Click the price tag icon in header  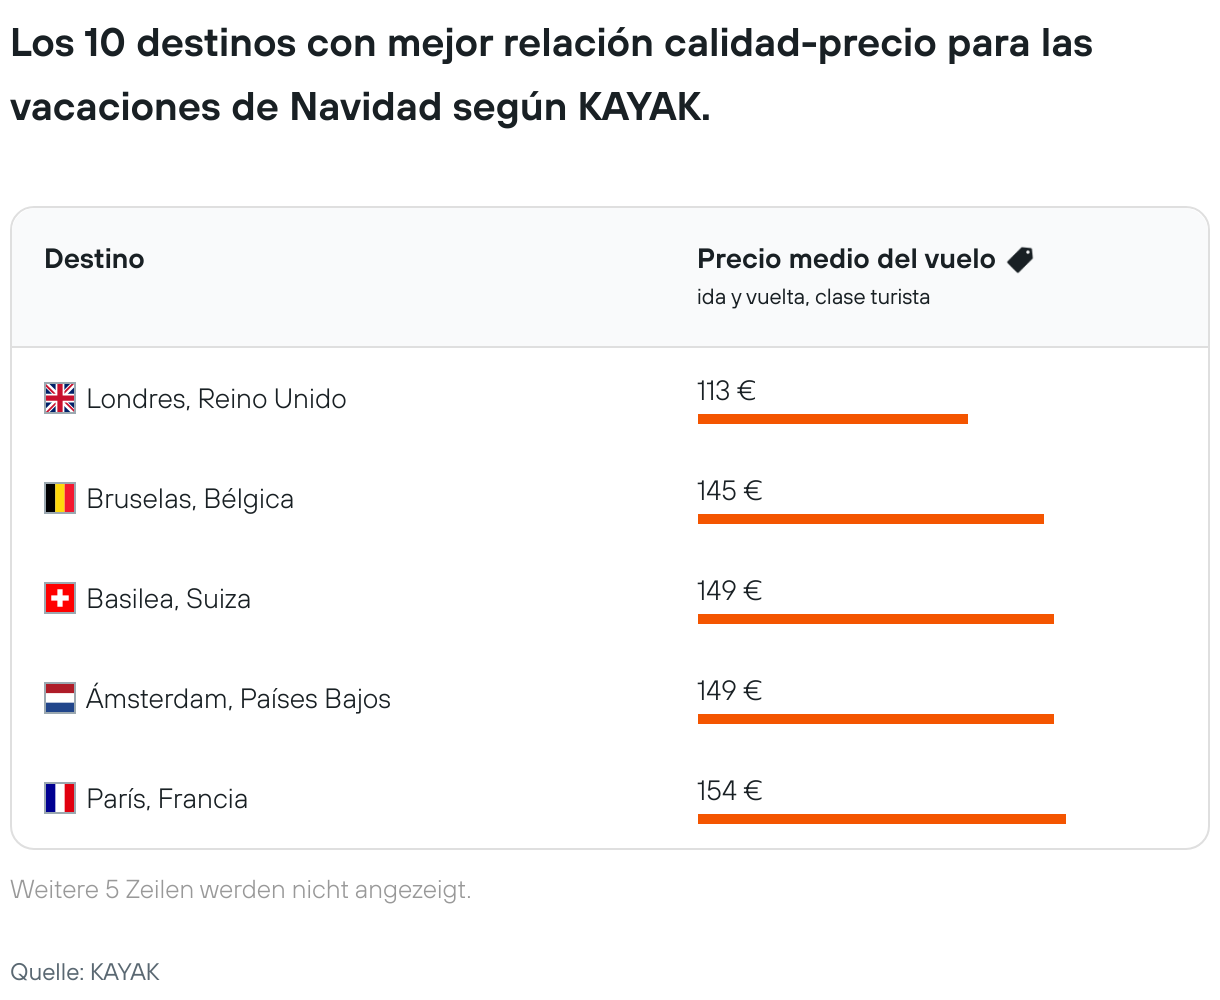click(1020, 260)
